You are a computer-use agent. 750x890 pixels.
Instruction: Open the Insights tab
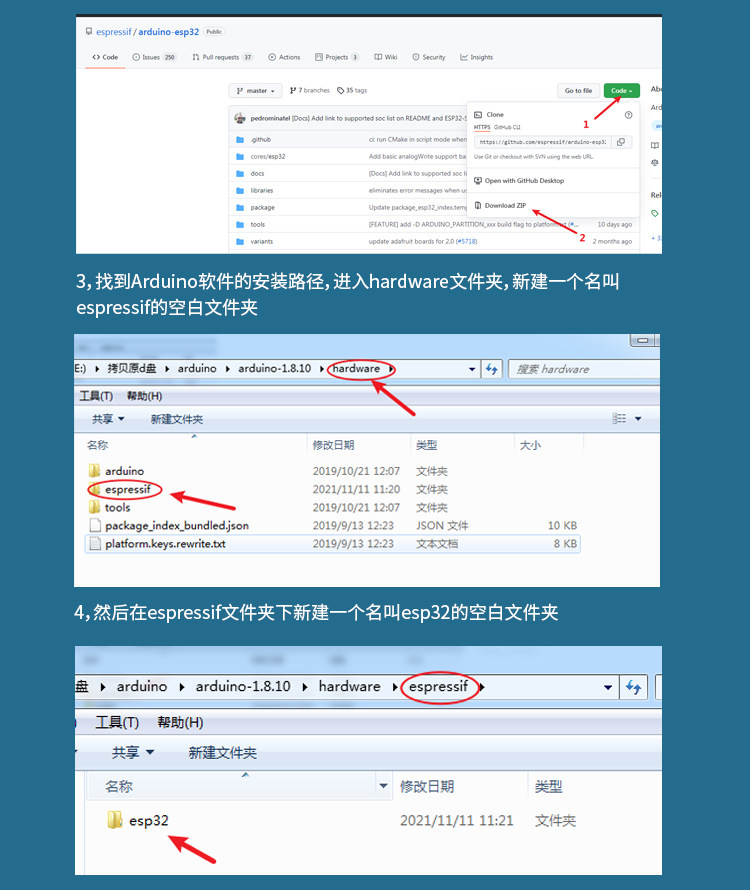(476, 57)
